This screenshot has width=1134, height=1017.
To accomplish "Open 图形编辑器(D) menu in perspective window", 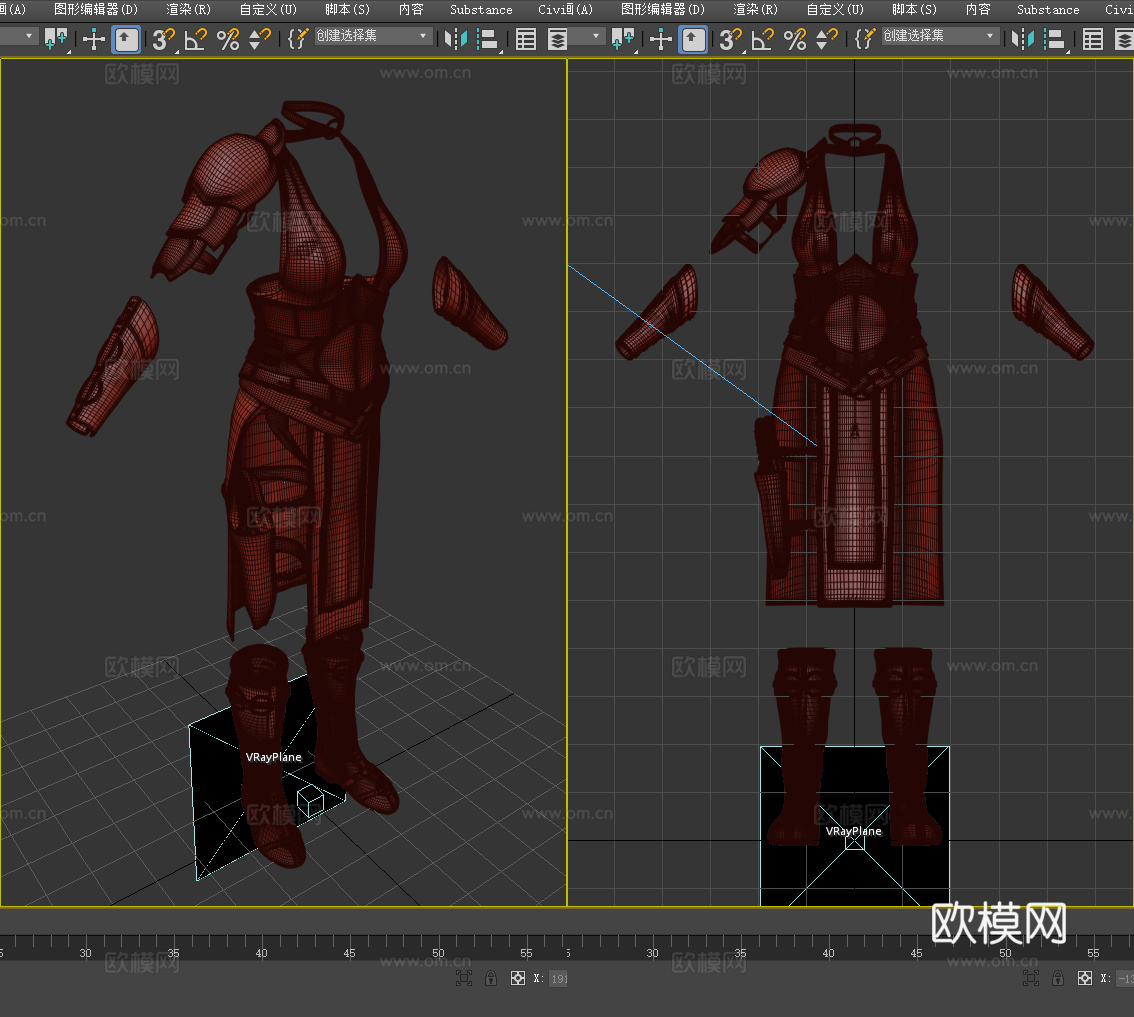I will 95,9.
